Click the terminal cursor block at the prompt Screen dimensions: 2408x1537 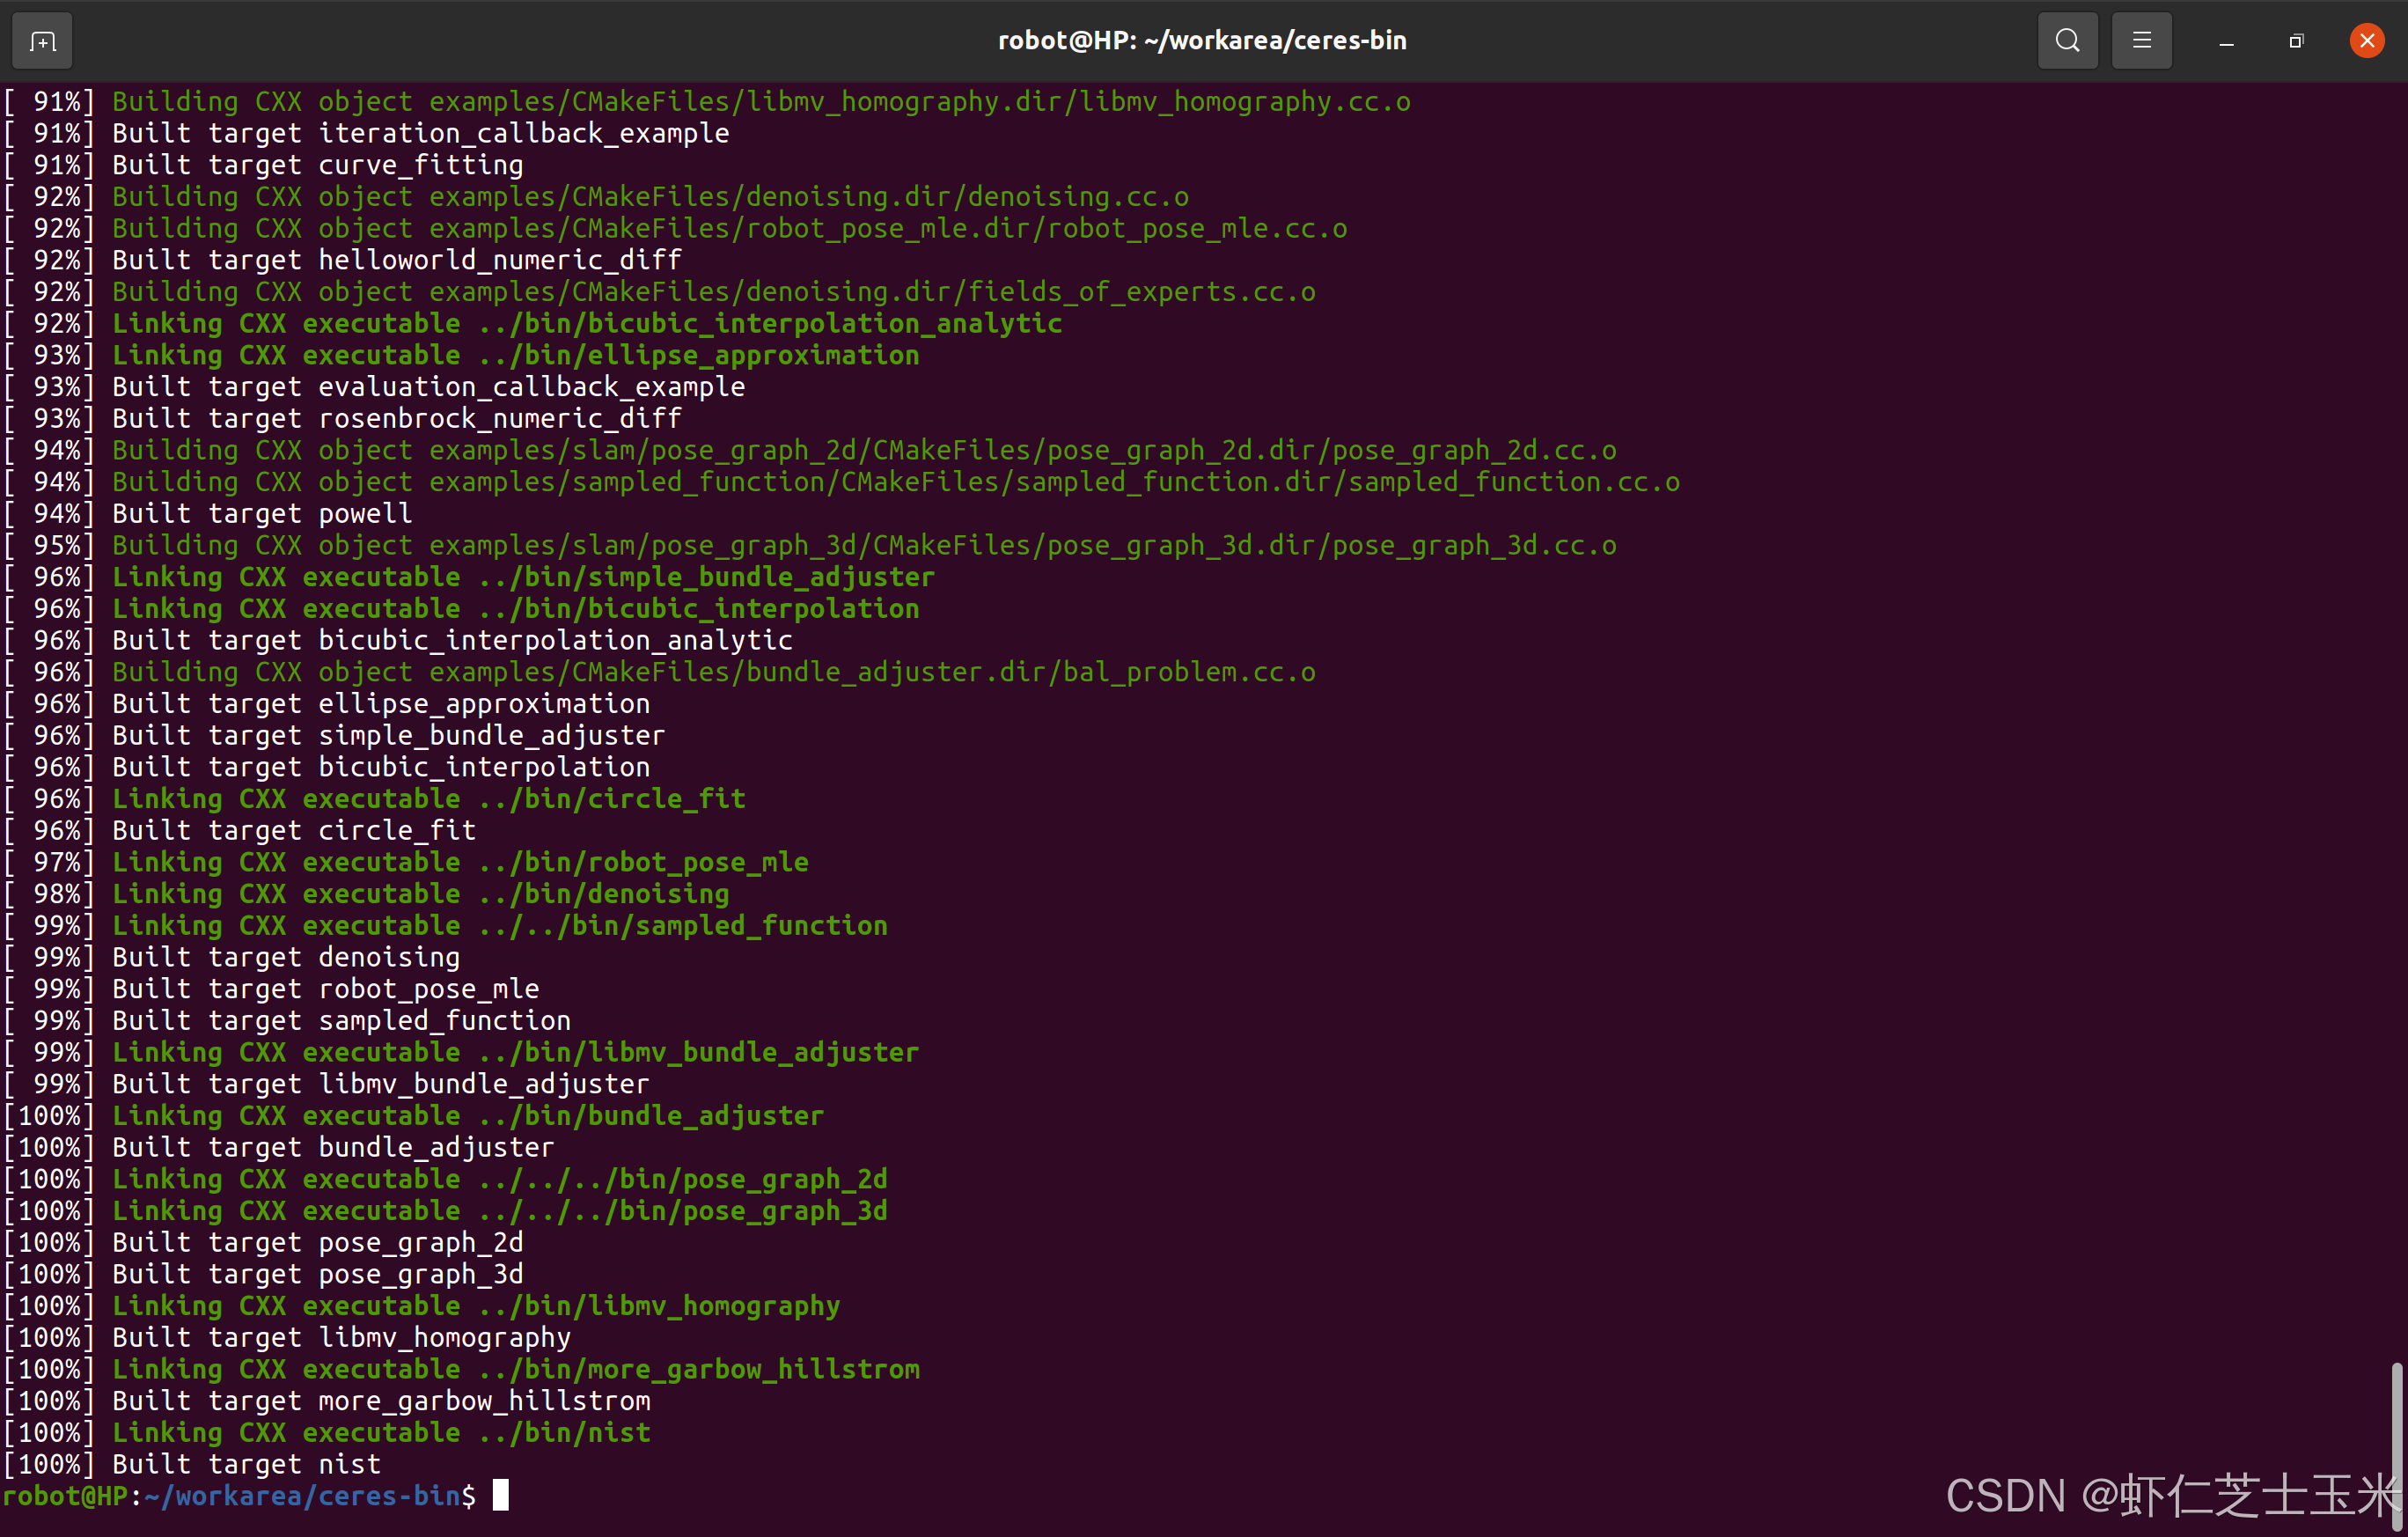click(x=501, y=1495)
